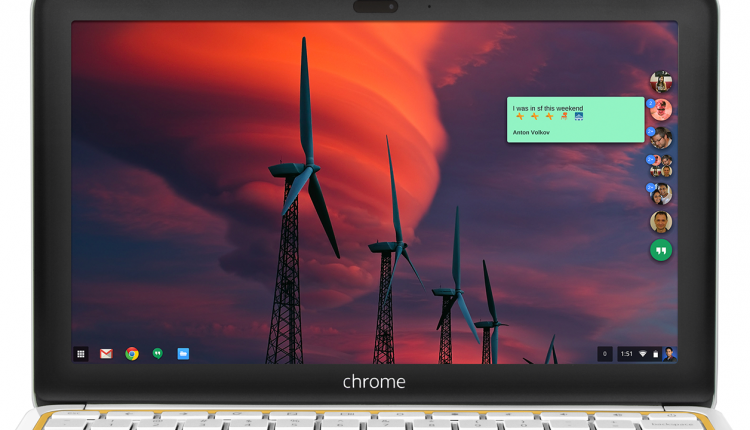Open the Files app from the shelf
This screenshot has width=750, height=430.
[183, 354]
